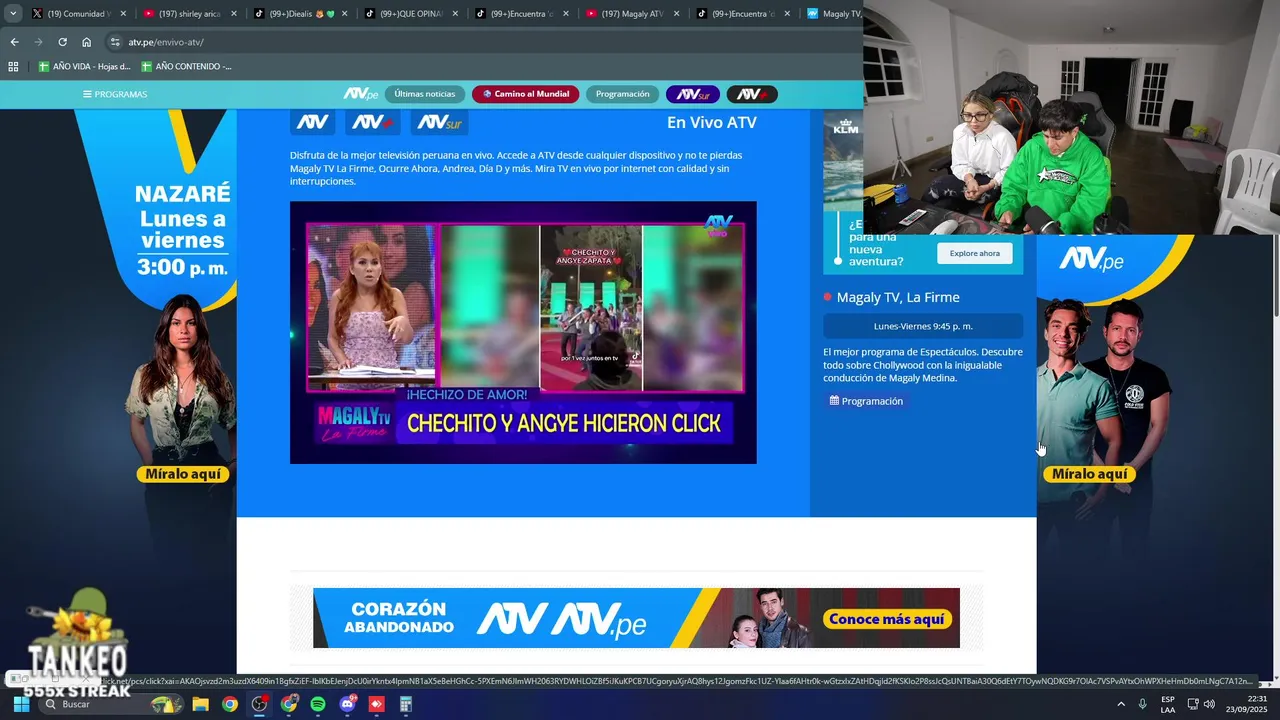Screen dimensions: 1280x720
Task: Click Conoce más aquí on Corazón Abandonado banner
Action: [887, 619]
